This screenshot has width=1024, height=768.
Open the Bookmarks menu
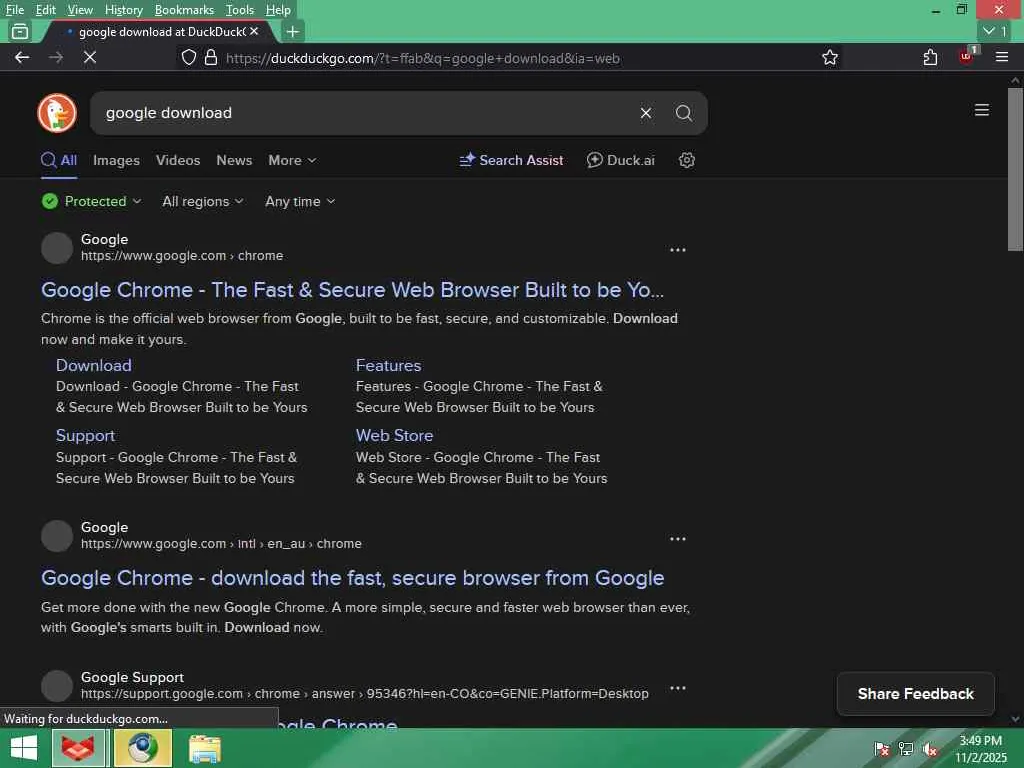point(184,10)
